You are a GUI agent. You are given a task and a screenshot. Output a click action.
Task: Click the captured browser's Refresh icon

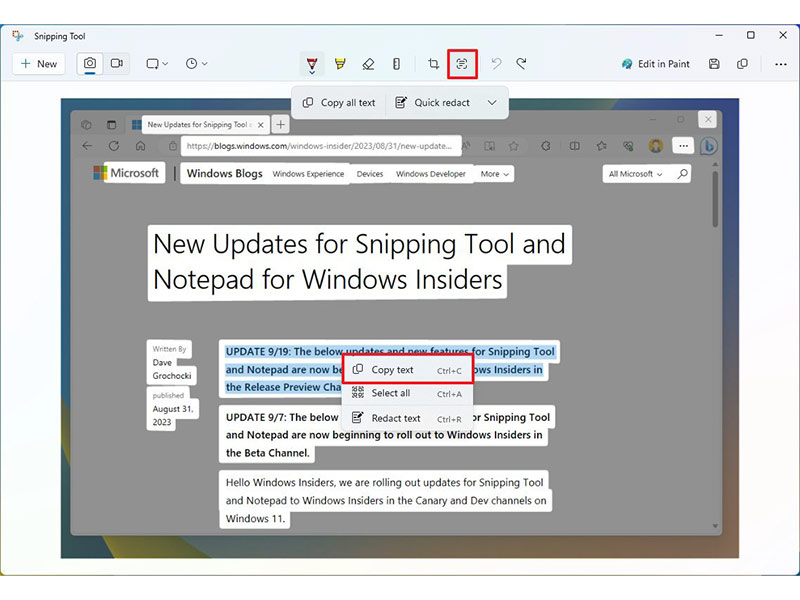[114, 146]
